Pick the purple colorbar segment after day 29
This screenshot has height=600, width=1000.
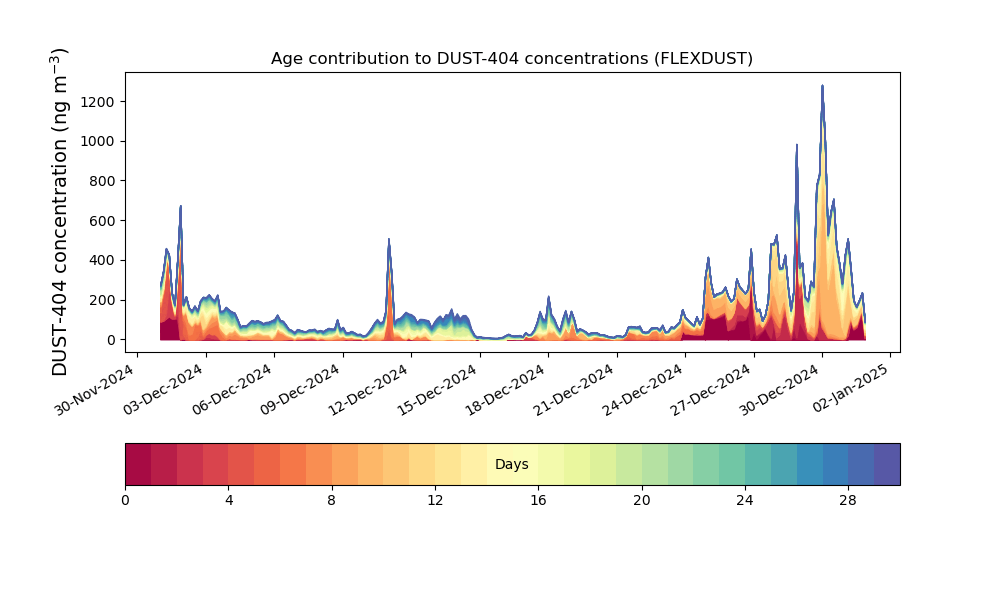click(887, 464)
